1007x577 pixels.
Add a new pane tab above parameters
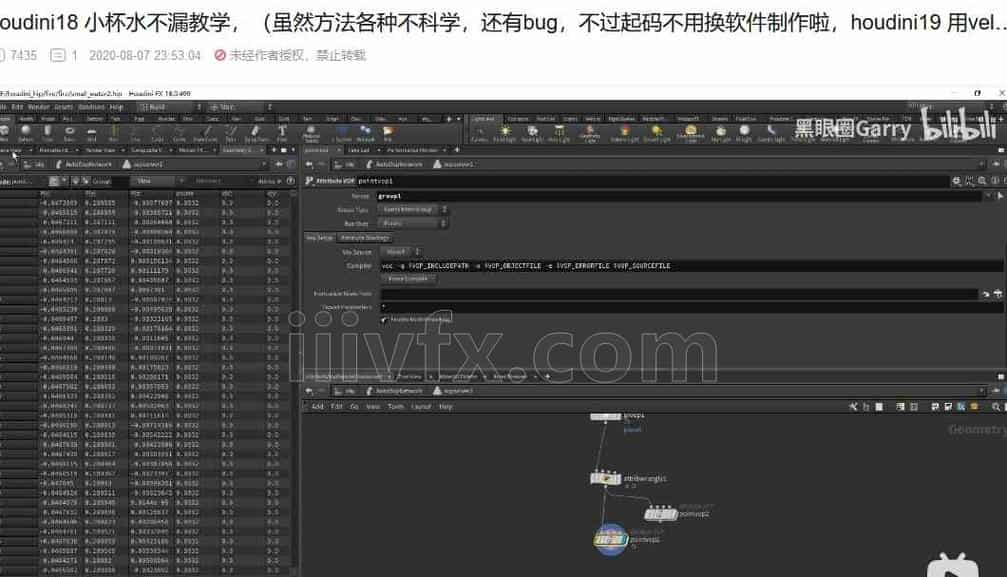click(x=457, y=150)
